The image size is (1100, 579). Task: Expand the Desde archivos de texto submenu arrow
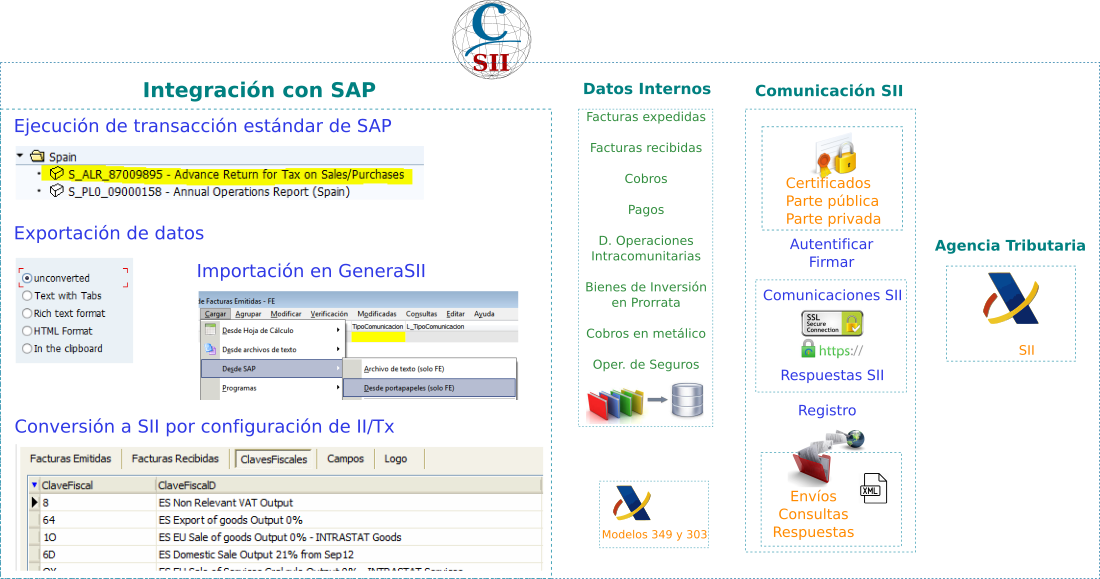pos(338,349)
